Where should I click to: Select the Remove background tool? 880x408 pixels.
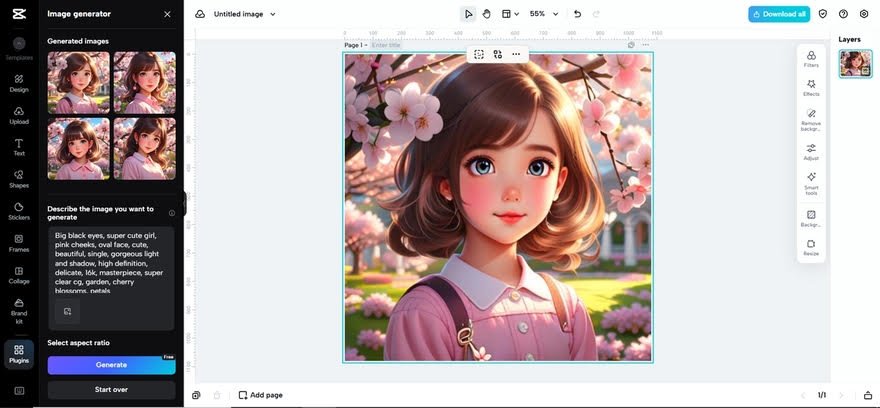(x=811, y=118)
